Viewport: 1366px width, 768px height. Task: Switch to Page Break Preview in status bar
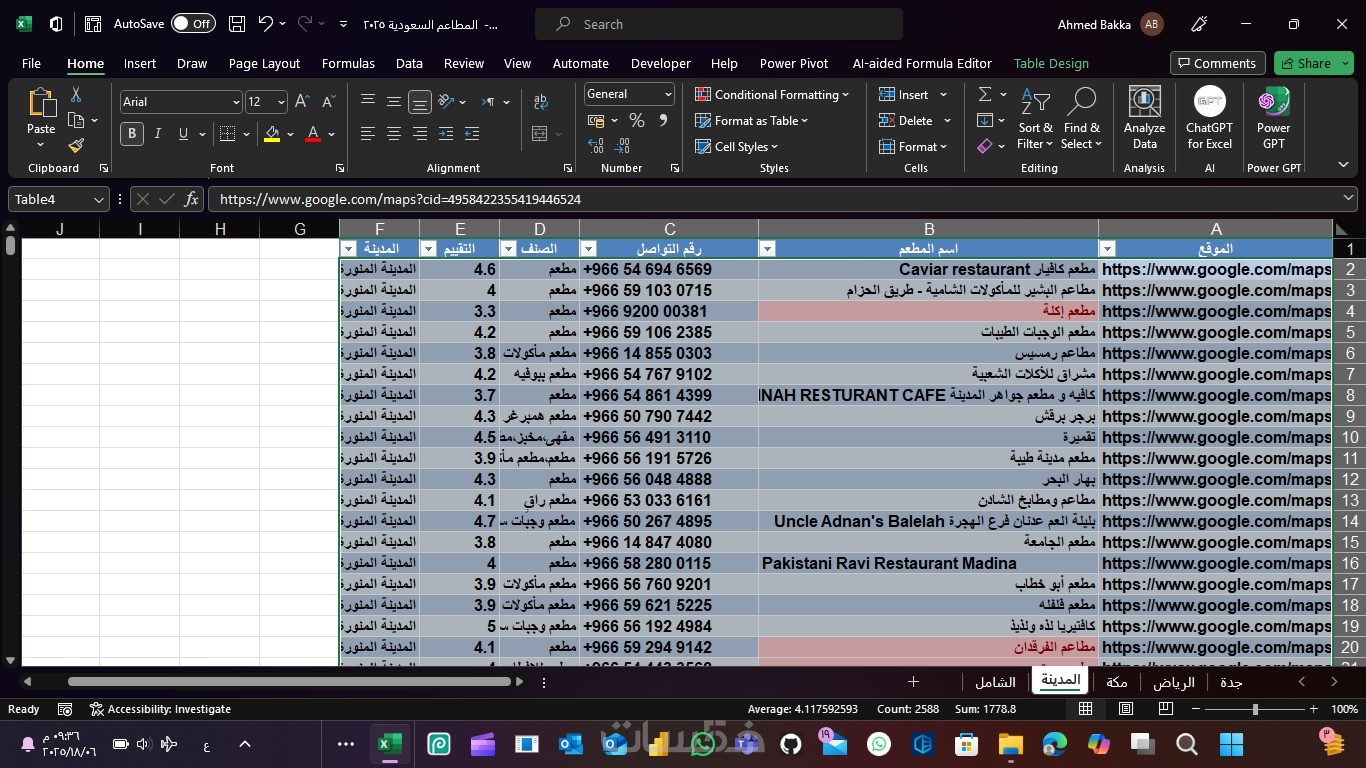click(x=1165, y=709)
